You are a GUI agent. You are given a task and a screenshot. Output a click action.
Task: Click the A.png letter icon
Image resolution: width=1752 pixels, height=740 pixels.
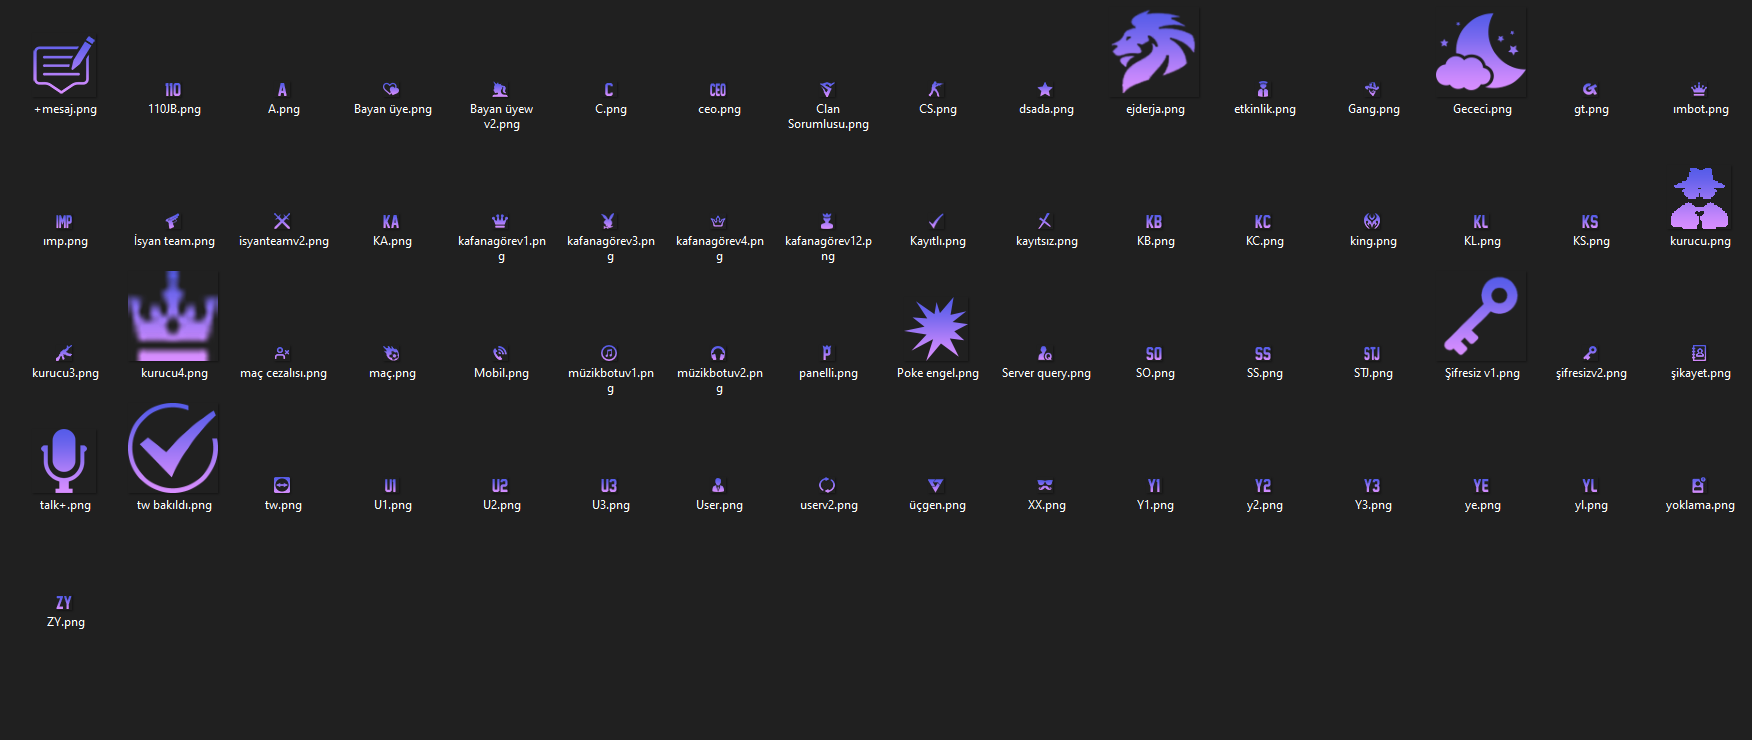pos(282,90)
